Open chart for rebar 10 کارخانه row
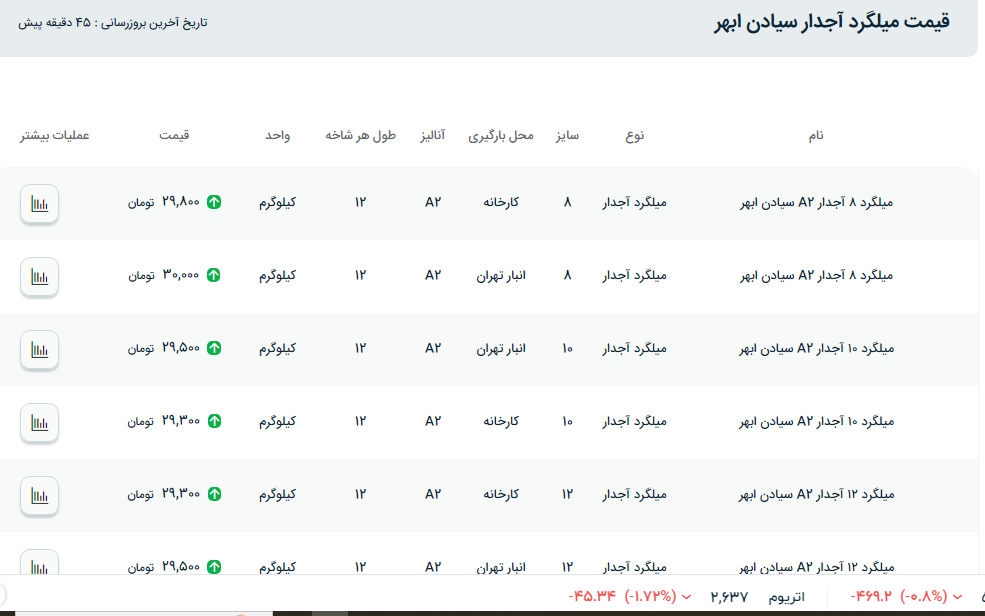 39,422
